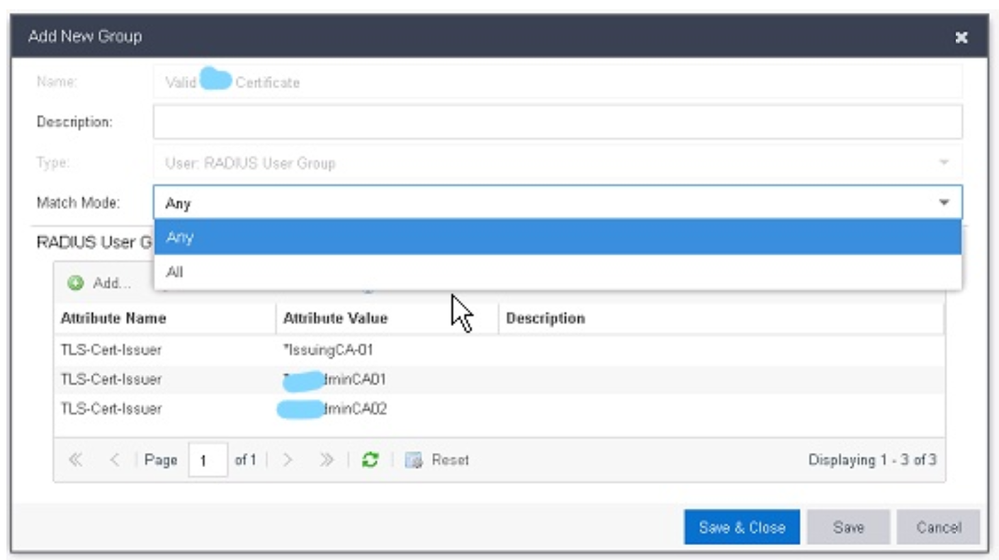The height and width of the screenshot is (560, 999).
Task: Click the Description text field
Action: [557, 122]
